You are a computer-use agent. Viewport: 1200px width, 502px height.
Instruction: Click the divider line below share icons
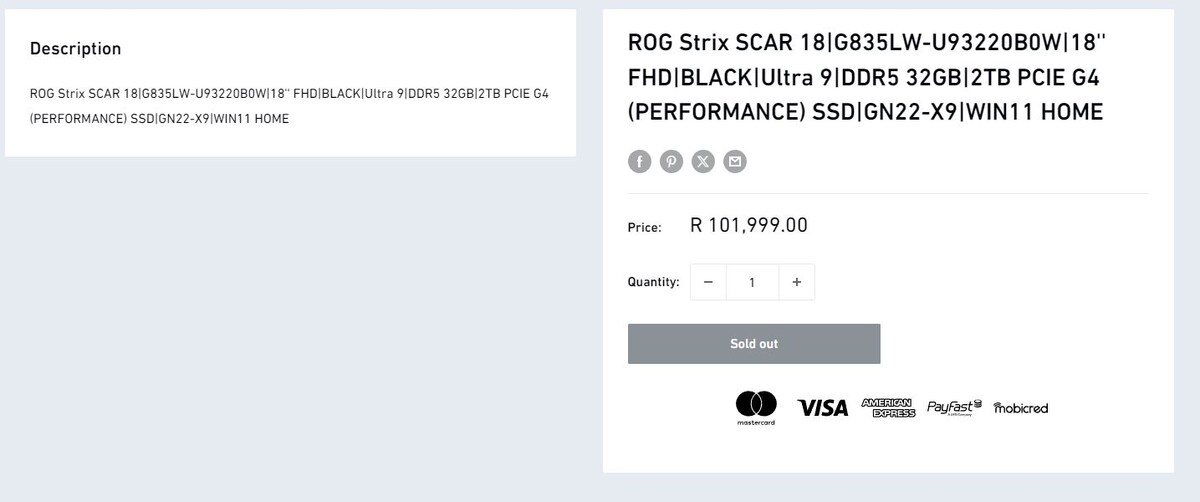(x=888, y=193)
